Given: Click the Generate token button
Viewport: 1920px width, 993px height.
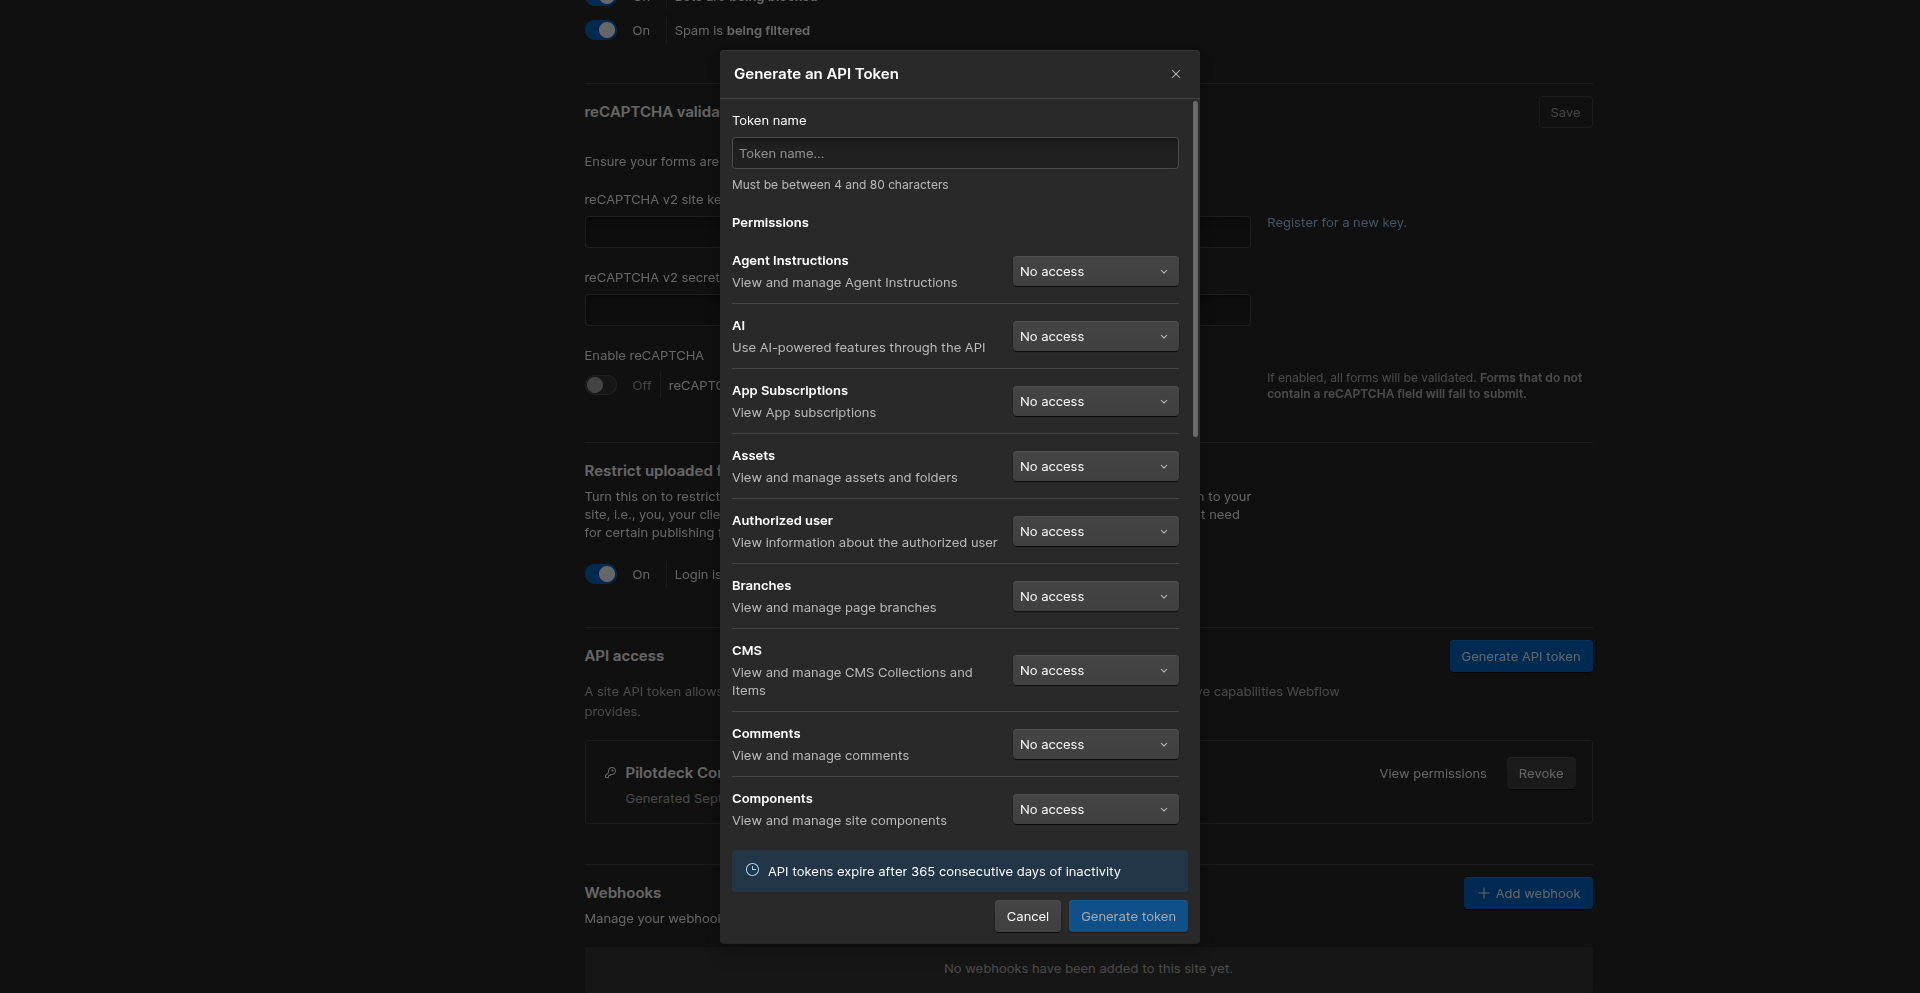Looking at the screenshot, I should point(1128,916).
